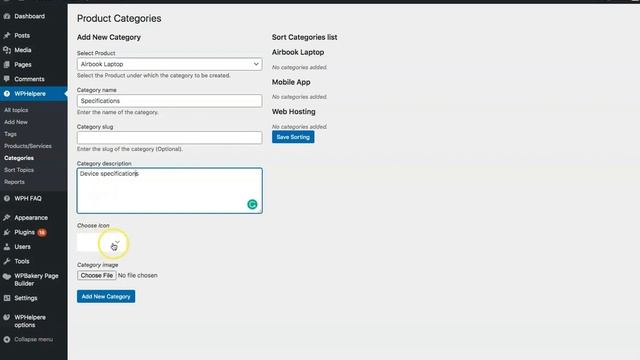Click the Posts pin icon
Image resolution: width=640 pixels, height=360 pixels.
click(7, 36)
